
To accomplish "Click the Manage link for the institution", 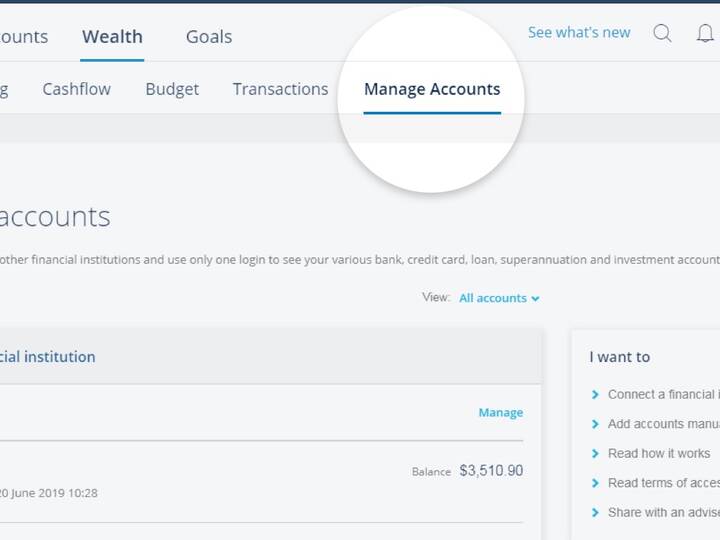I will pyautogui.click(x=501, y=413).
